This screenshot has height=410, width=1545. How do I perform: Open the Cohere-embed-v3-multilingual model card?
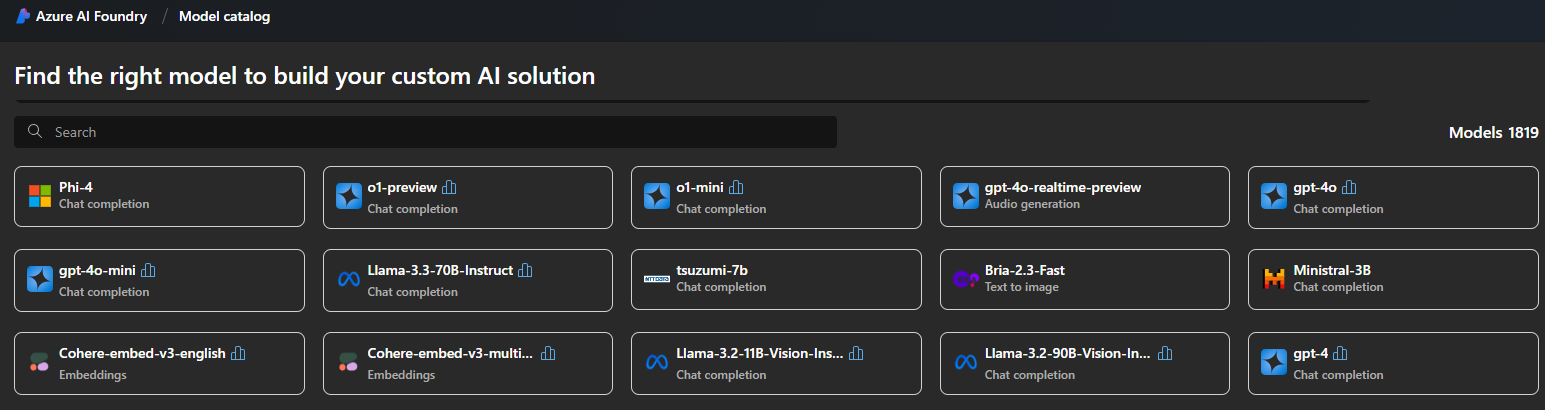467,363
